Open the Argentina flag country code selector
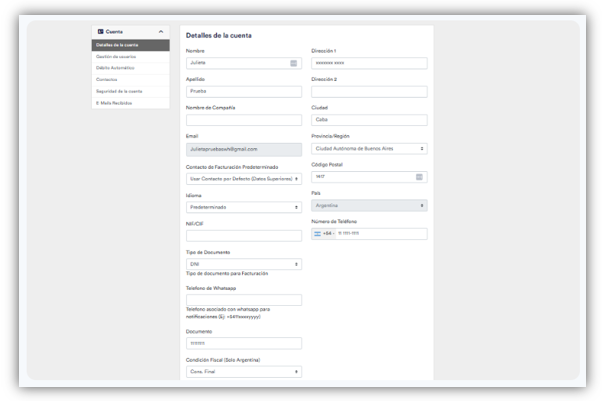602x401 pixels. point(324,234)
